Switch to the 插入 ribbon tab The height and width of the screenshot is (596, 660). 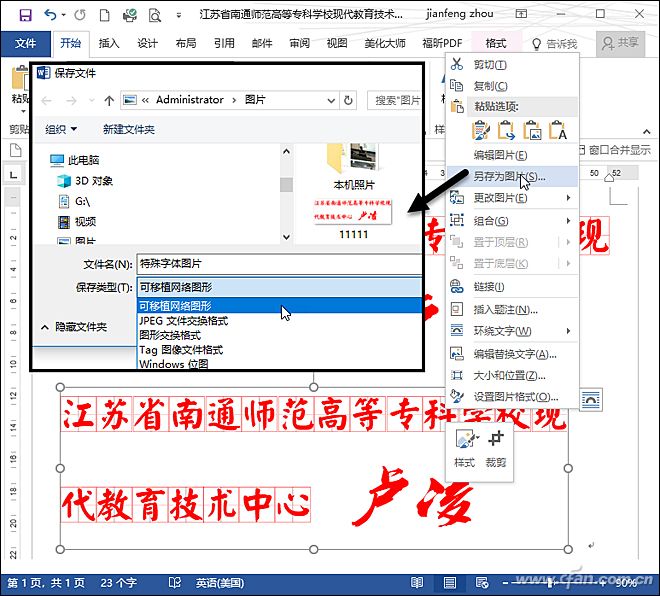coord(109,43)
